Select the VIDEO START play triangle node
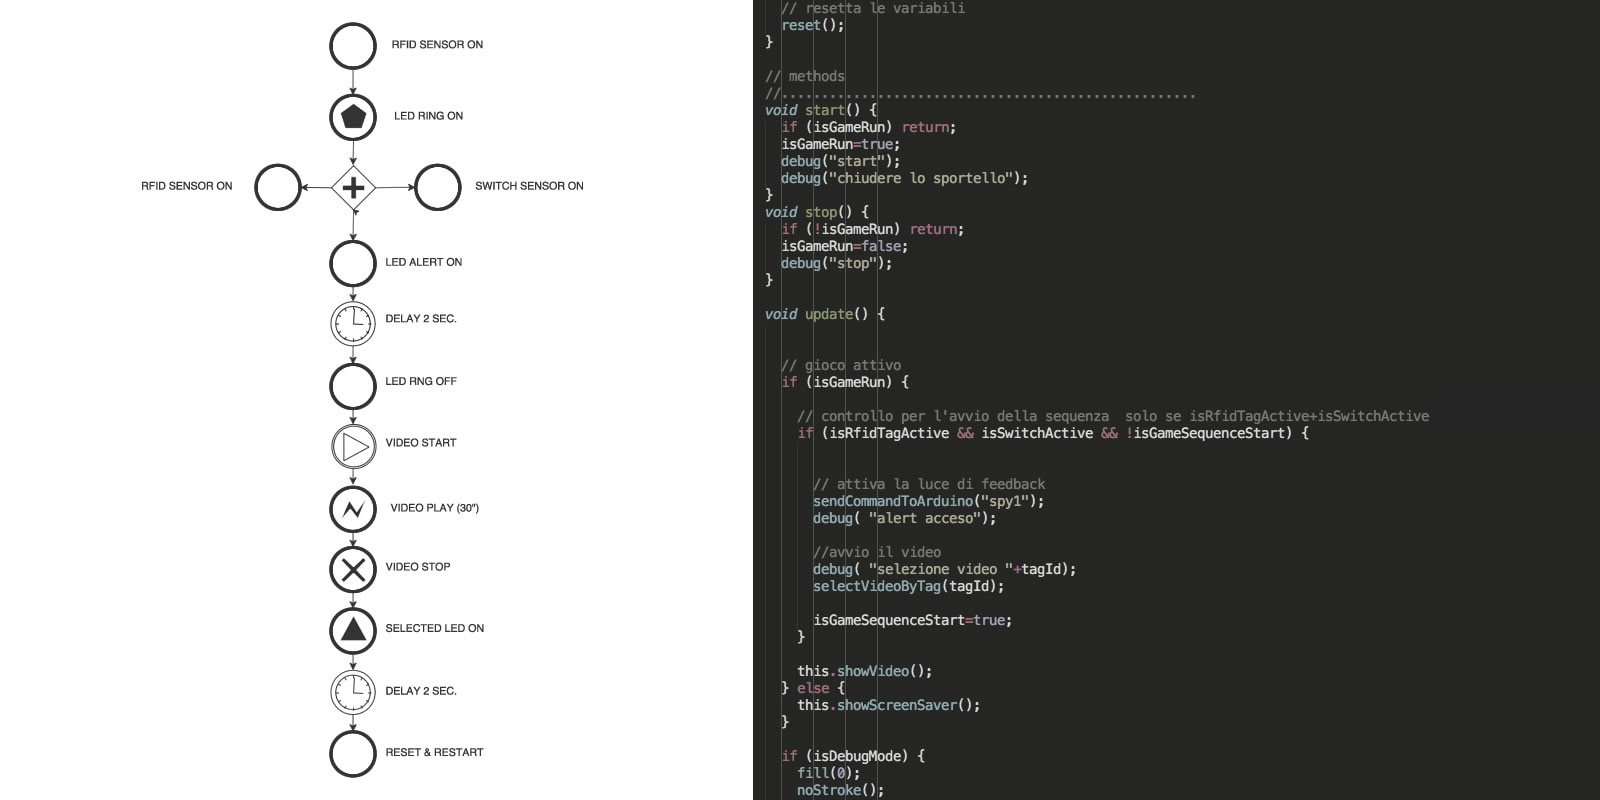This screenshot has width=1600, height=800. pyautogui.click(x=353, y=446)
